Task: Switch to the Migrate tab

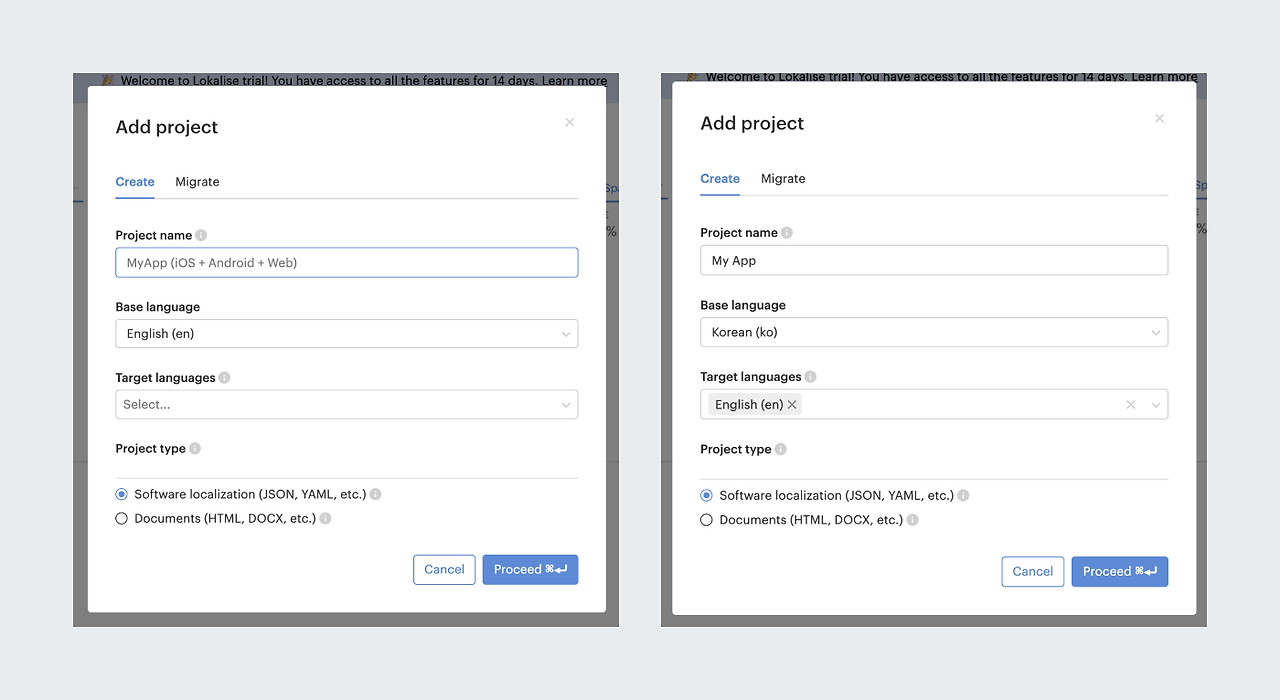Action: [x=197, y=181]
